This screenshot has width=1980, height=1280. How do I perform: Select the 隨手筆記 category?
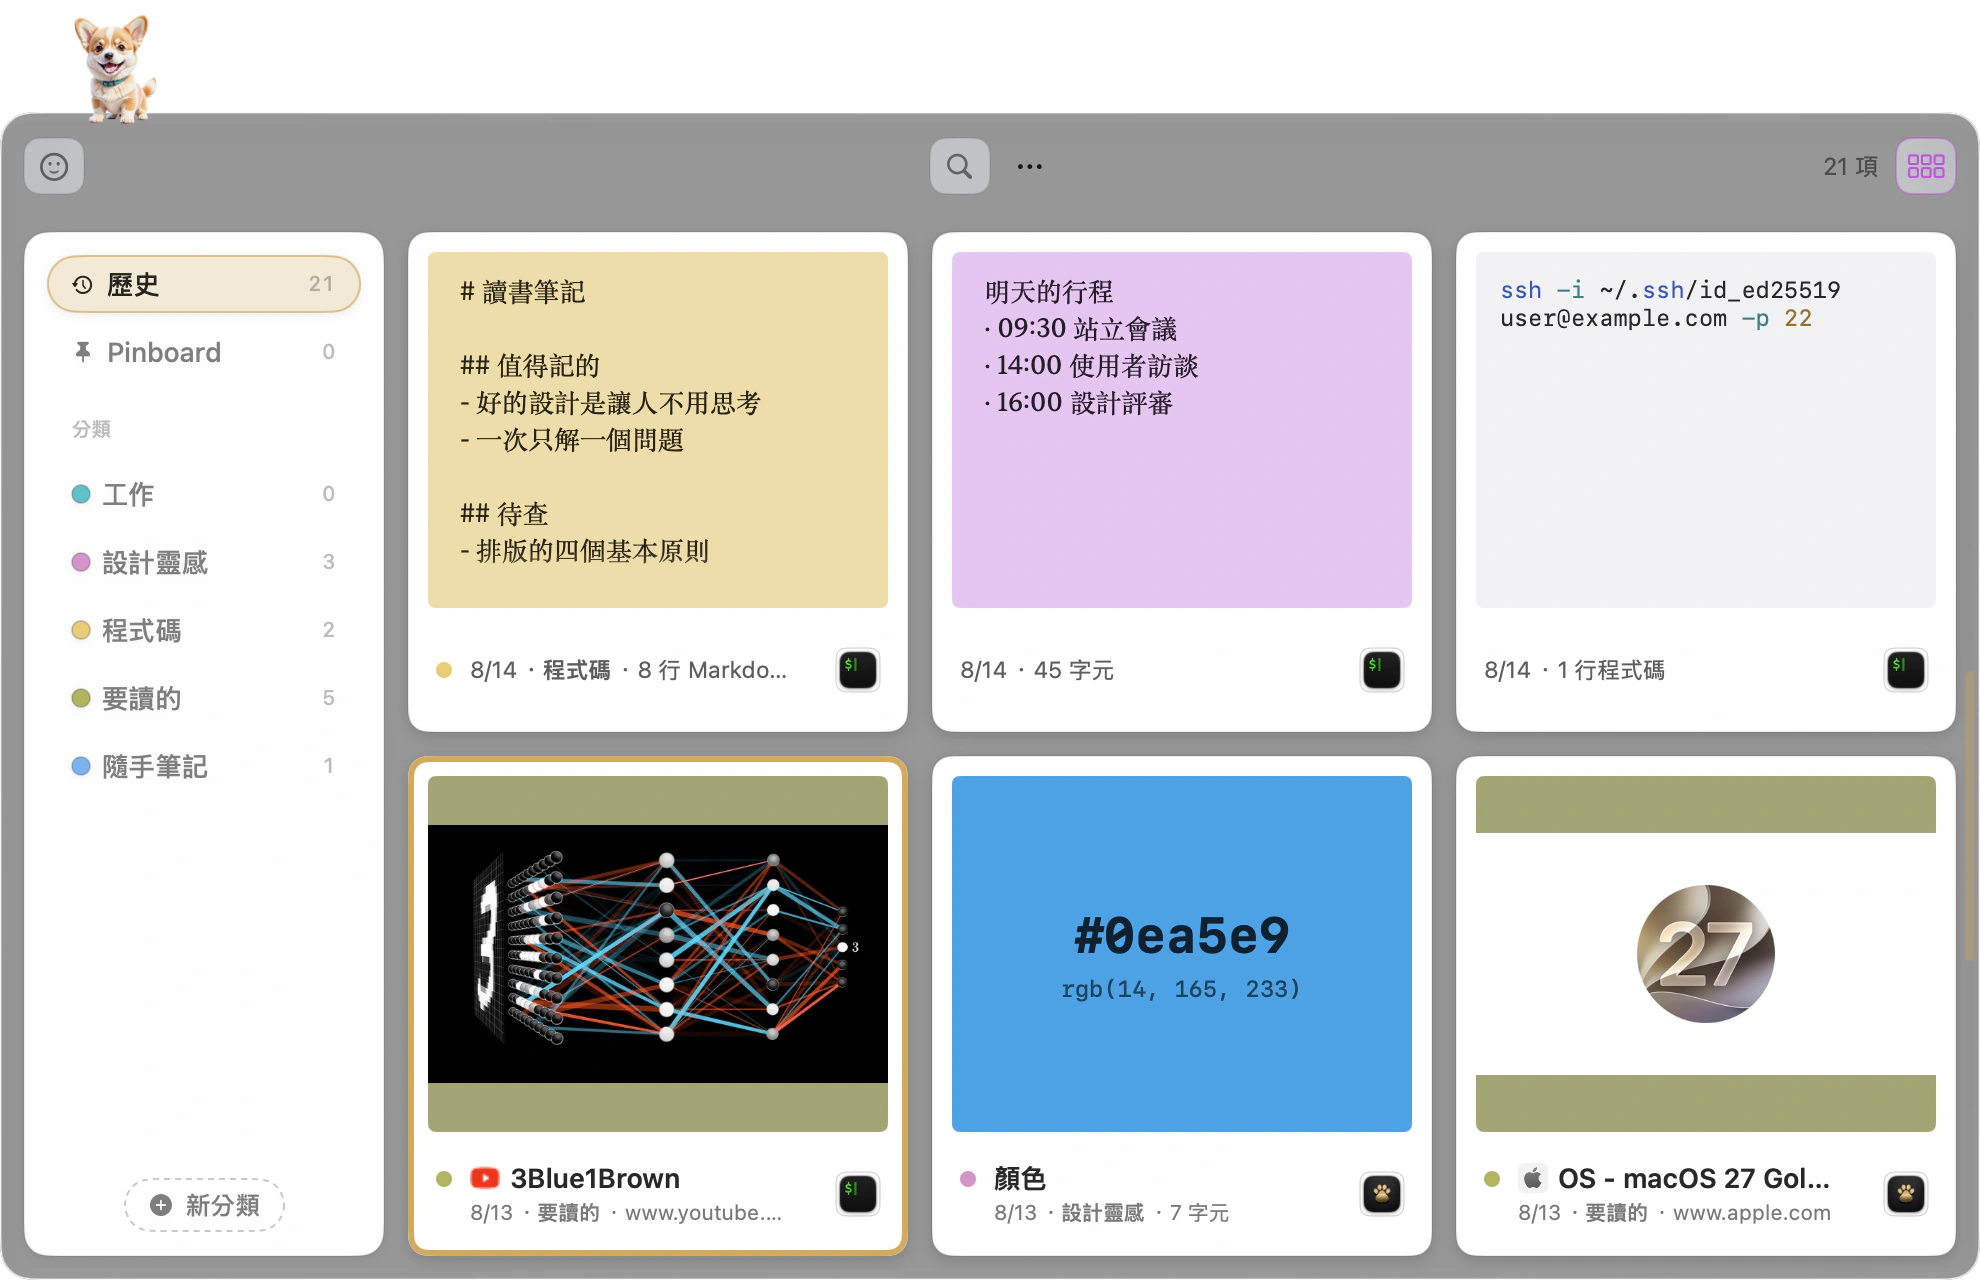coord(204,766)
